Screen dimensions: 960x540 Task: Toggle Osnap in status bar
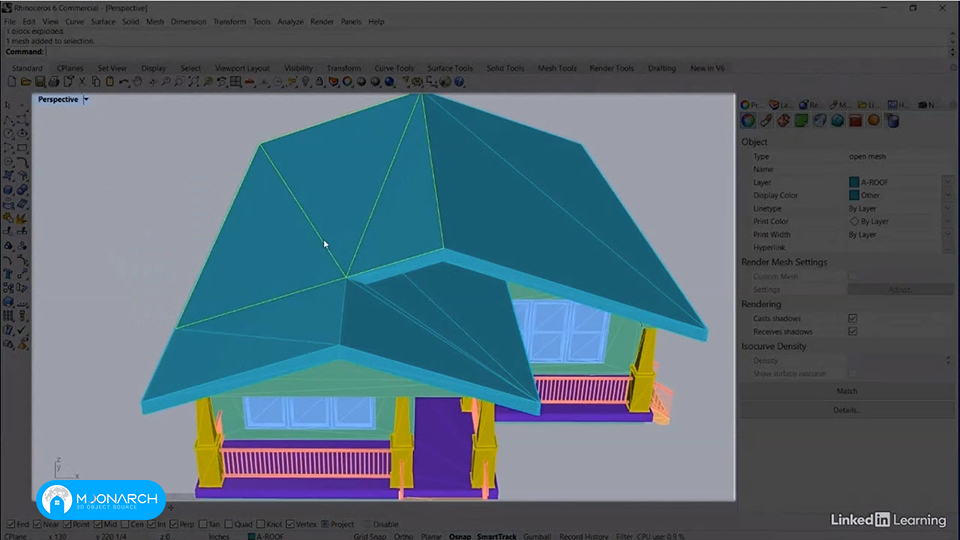click(460, 536)
